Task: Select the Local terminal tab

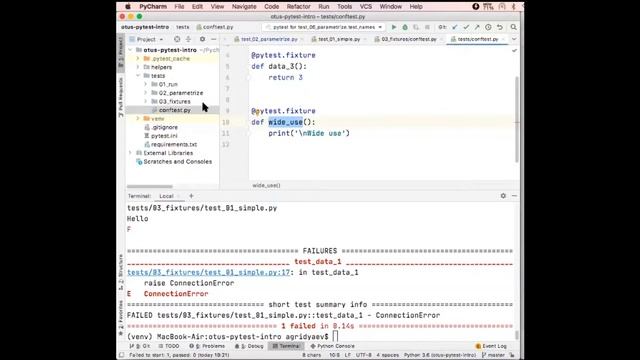Action: [x=167, y=196]
